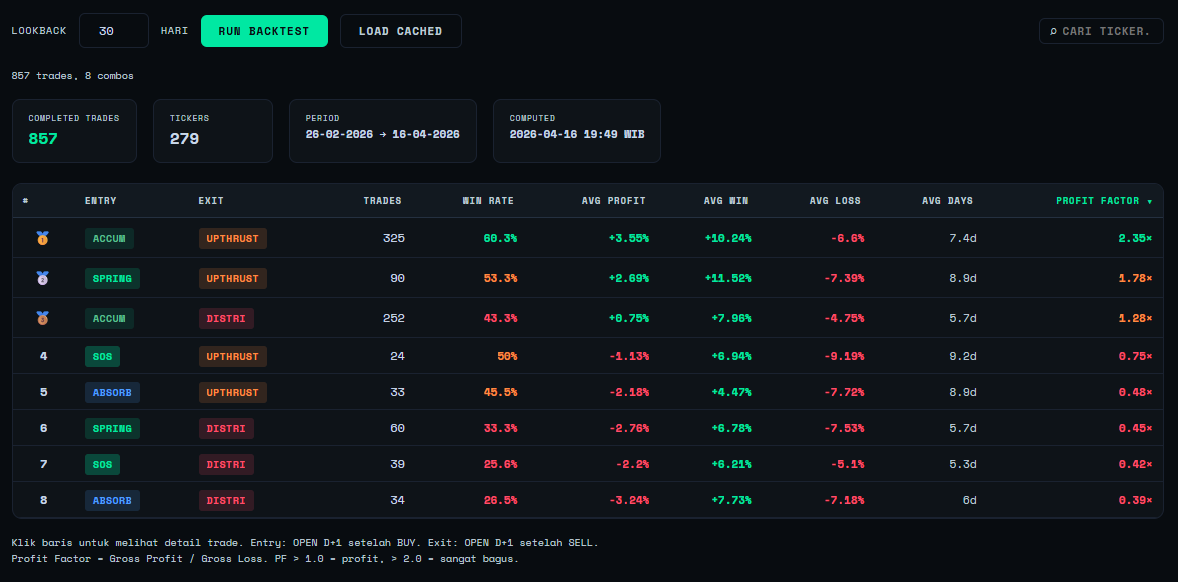1178x582 pixels.
Task: Click the 9.2d average days cell
Action: pos(962,356)
